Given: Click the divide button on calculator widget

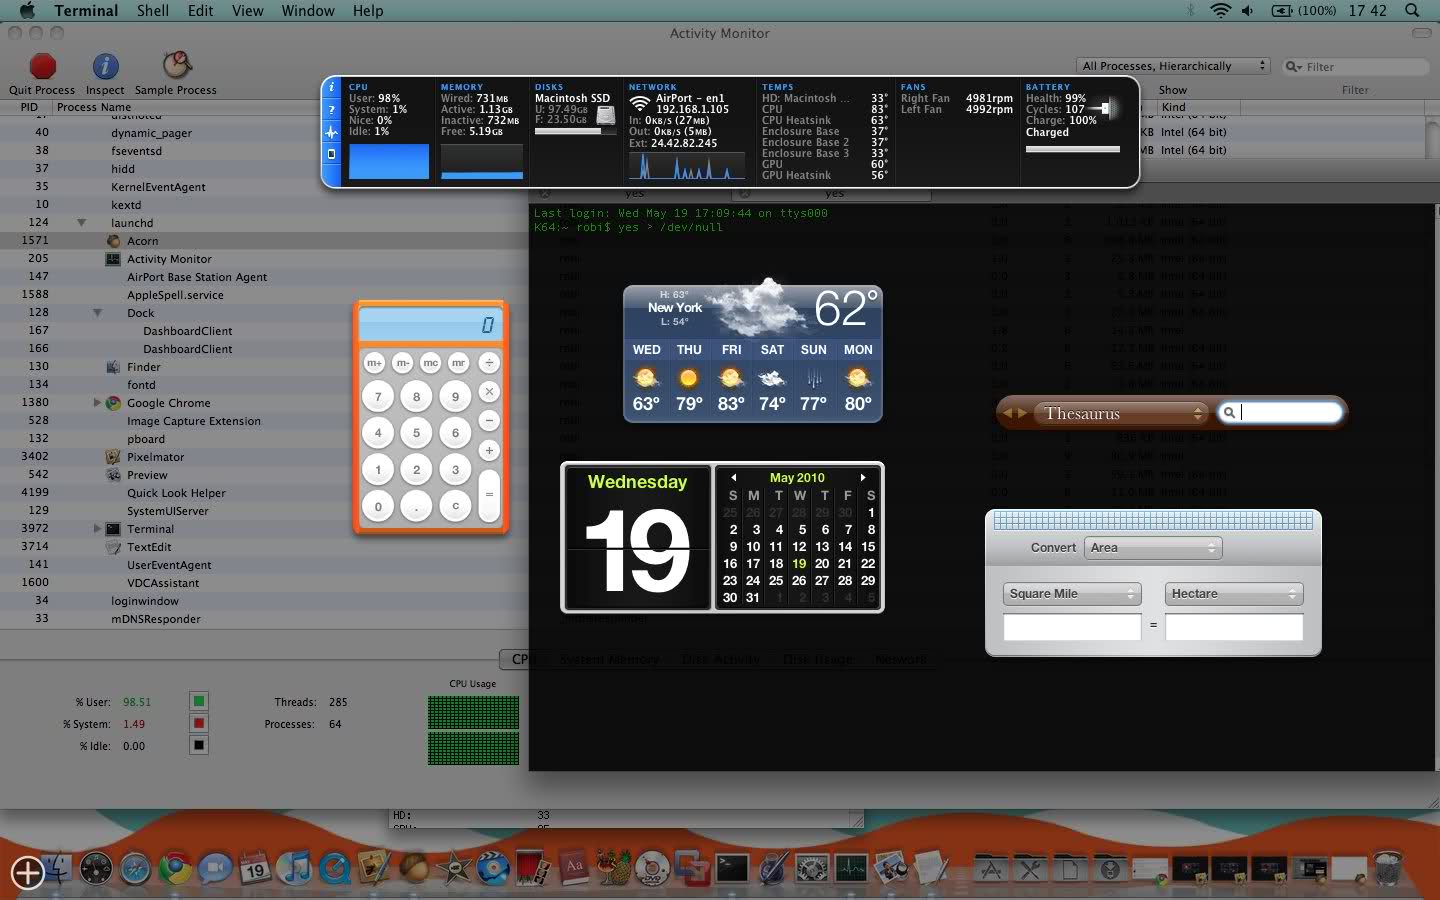Looking at the screenshot, I should click(x=489, y=363).
